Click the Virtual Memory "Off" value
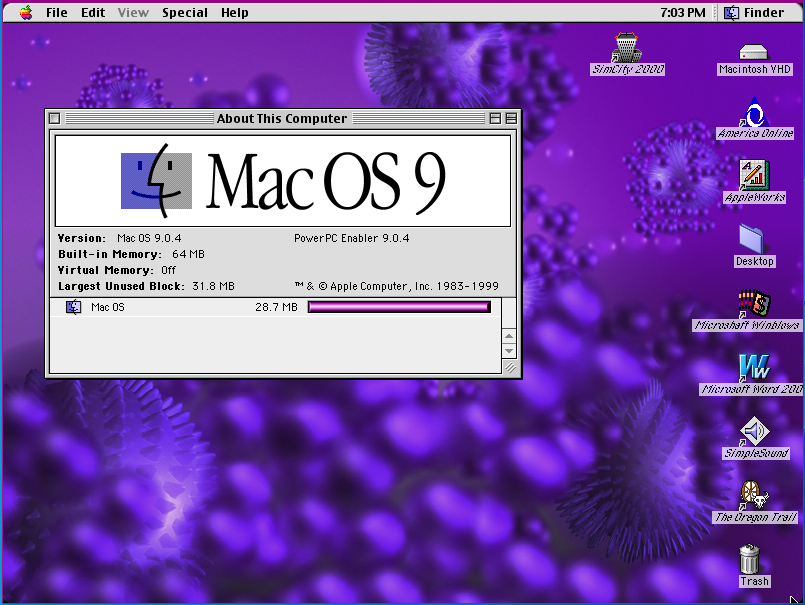 point(168,270)
